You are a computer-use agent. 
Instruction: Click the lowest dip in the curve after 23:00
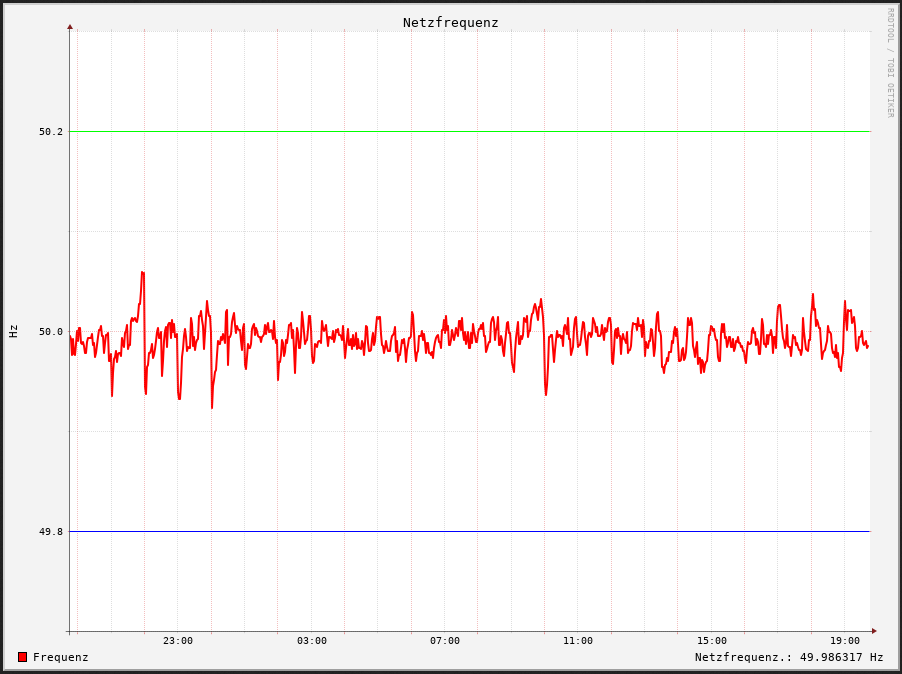[x=212, y=407]
